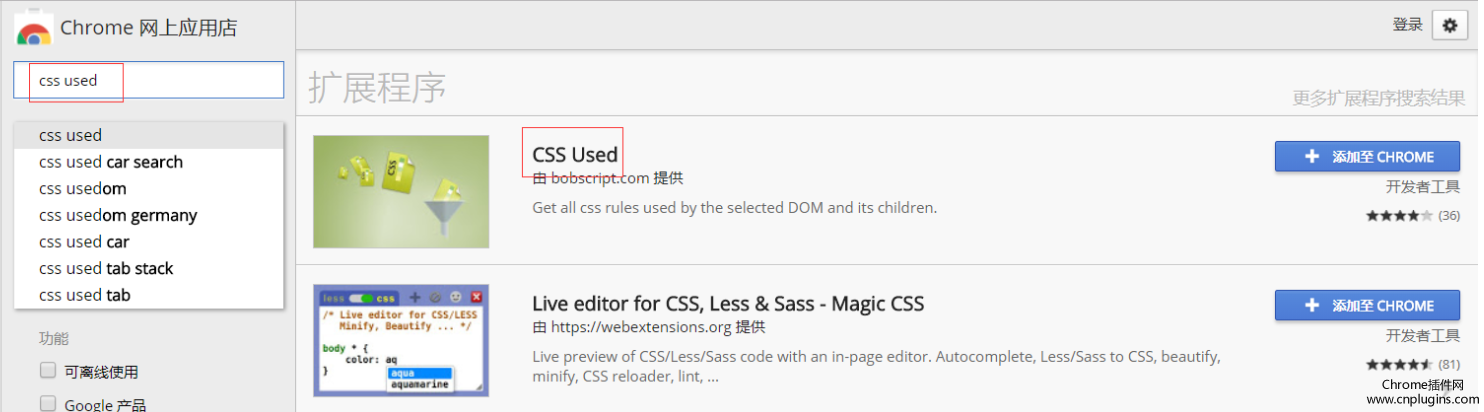The image size is (1484, 412).
Task: Click '由 bobscript.com 提供' publisher text
Action: (607, 178)
